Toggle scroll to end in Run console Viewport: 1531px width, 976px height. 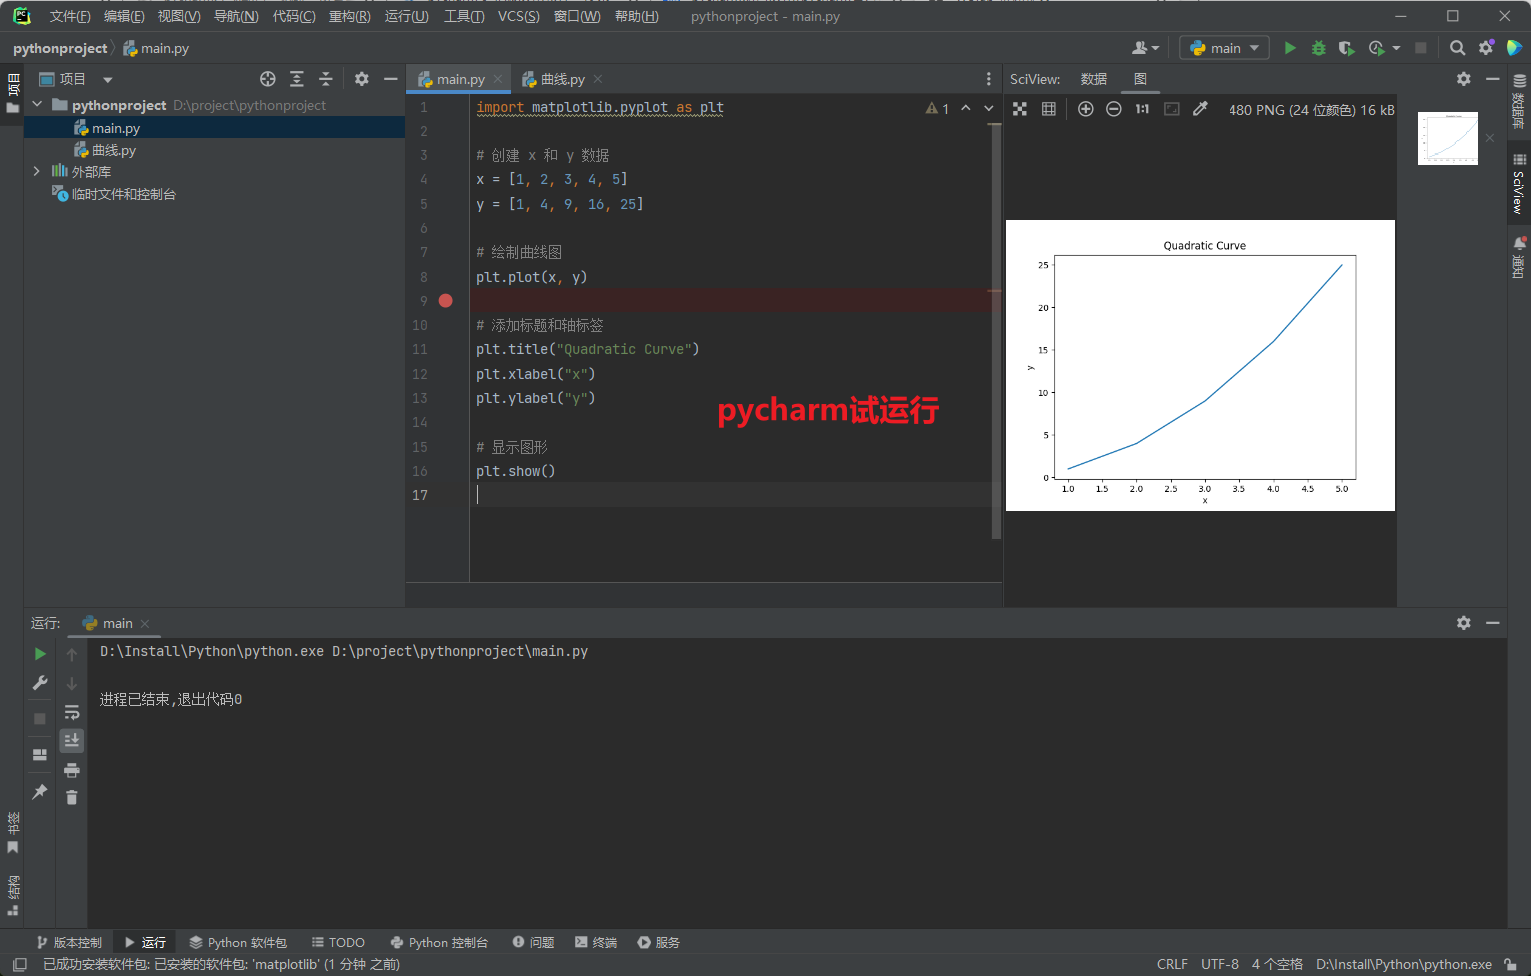click(72, 740)
